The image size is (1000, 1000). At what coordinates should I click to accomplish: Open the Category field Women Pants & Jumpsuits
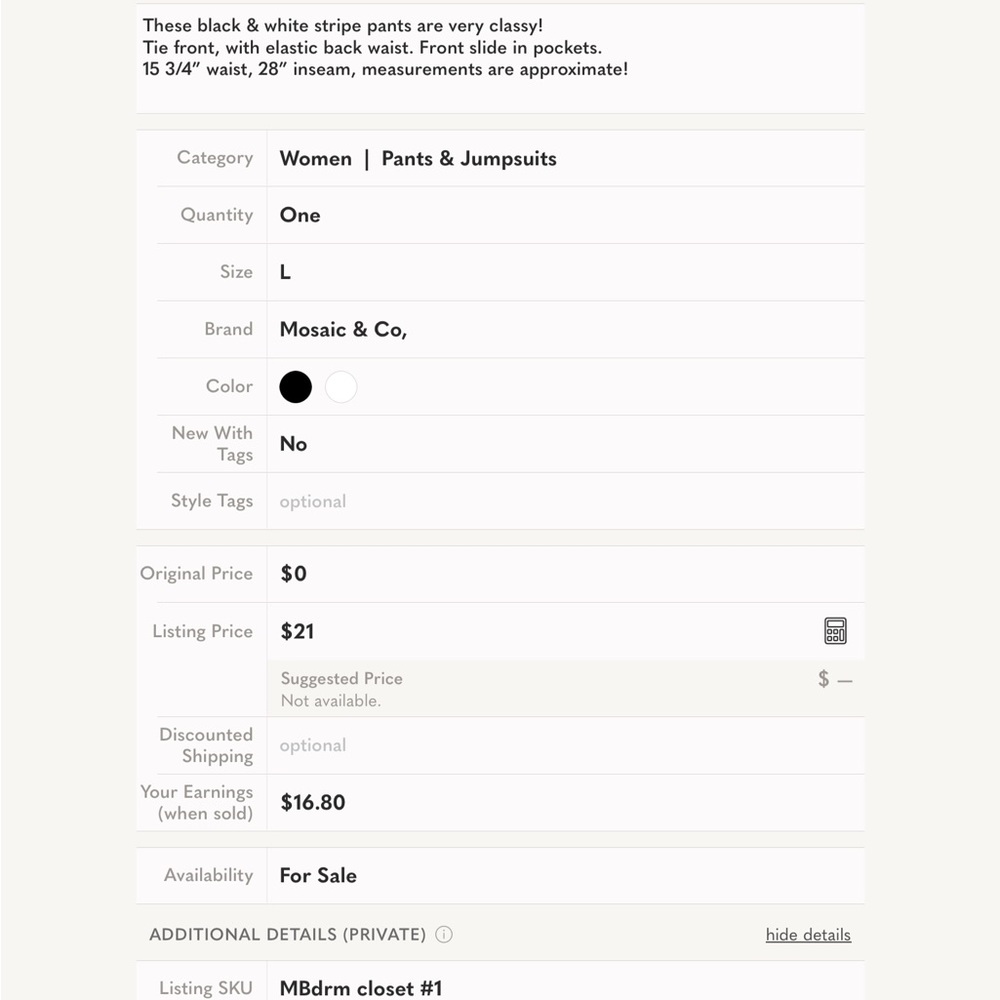(x=566, y=158)
